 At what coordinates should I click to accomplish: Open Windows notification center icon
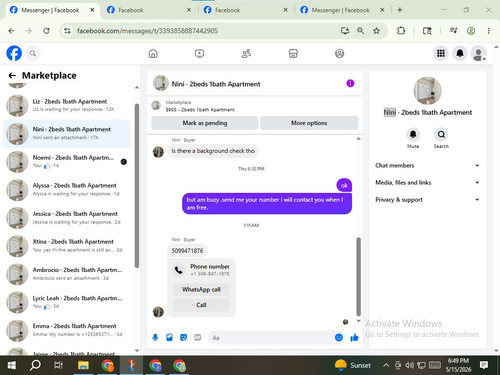pos(484,365)
